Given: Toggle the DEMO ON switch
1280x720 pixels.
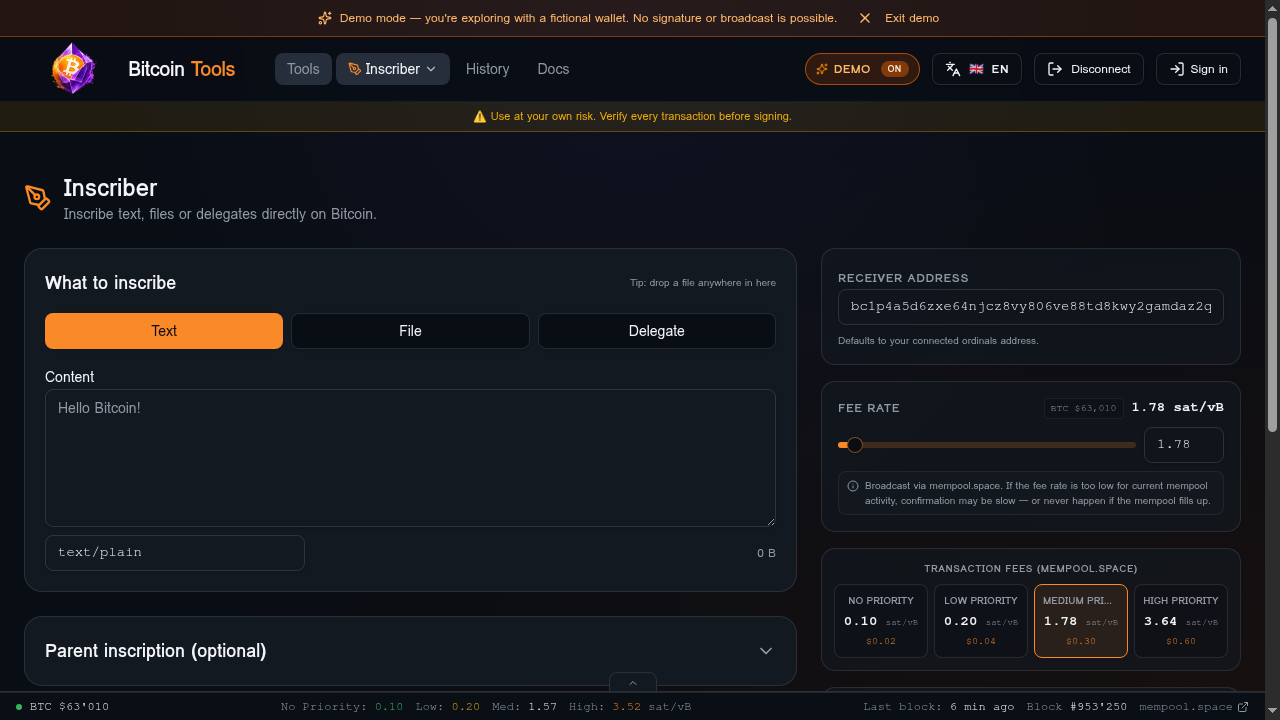Looking at the screenshot, I should [862, 69].
